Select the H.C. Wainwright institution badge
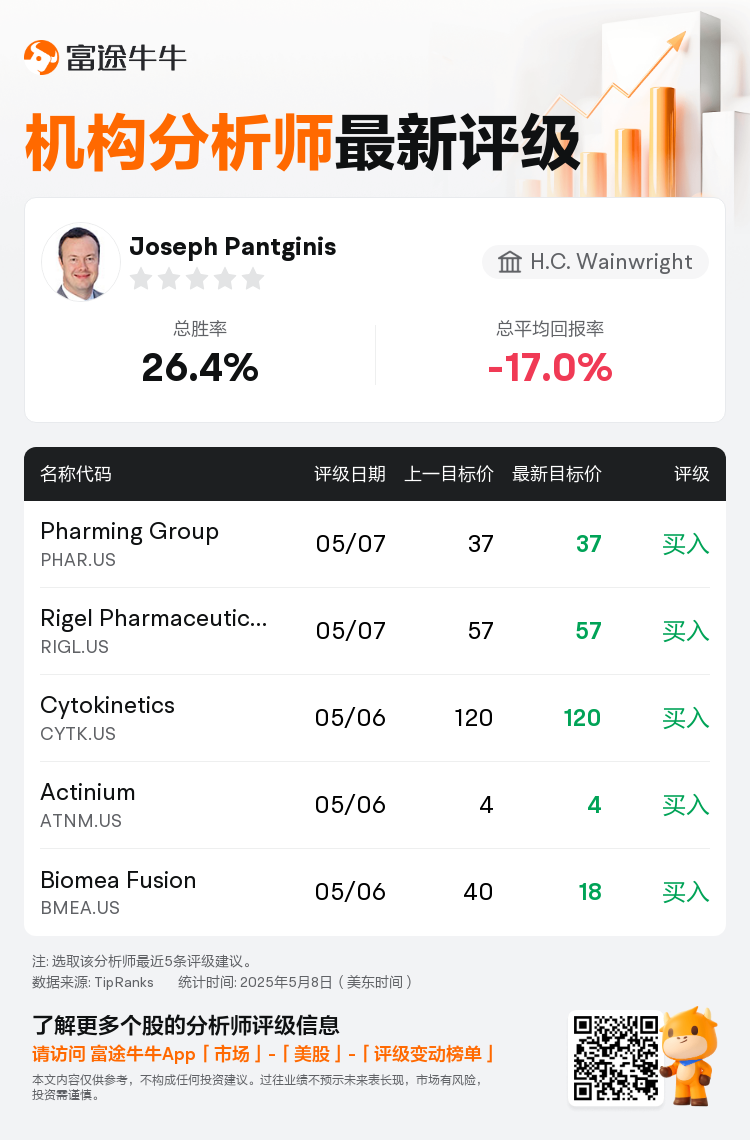 (595, 262)
